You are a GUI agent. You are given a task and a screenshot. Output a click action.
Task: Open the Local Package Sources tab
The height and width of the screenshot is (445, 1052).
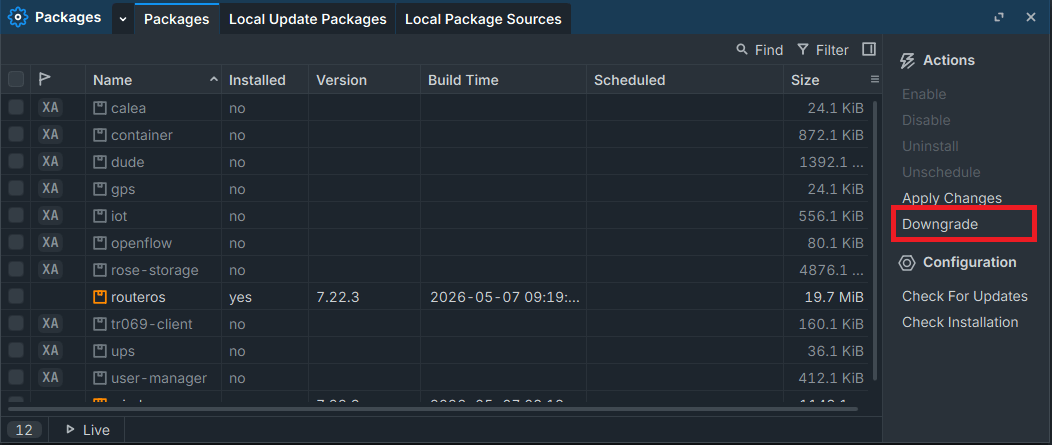click(483, 19)
